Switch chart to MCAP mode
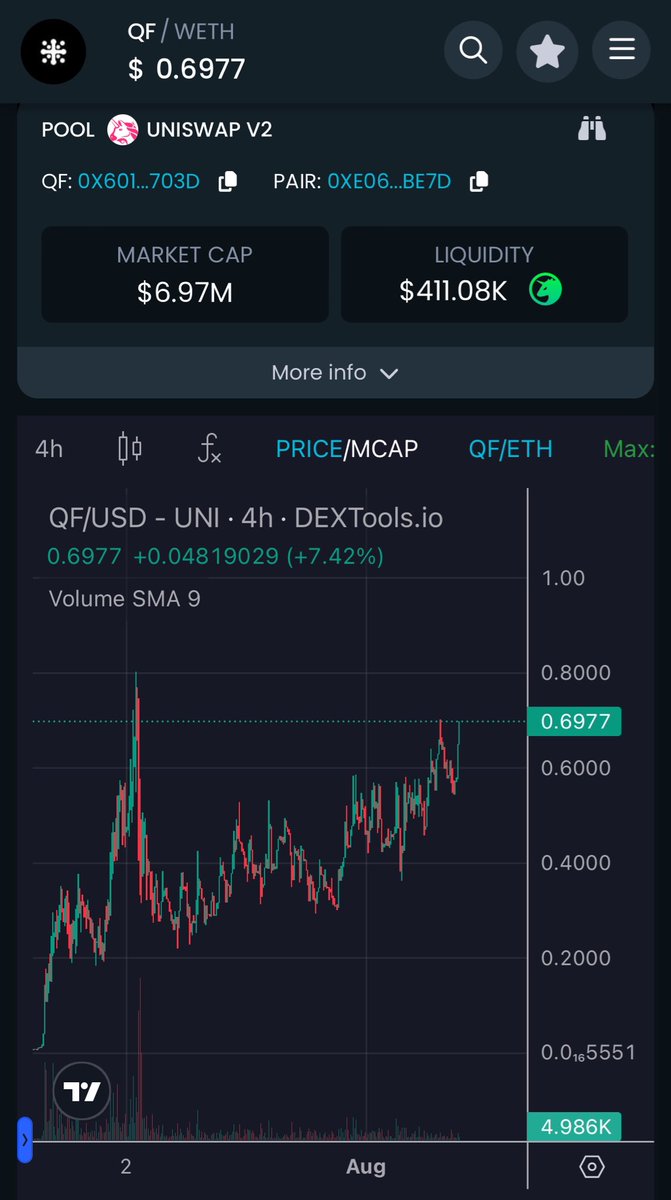This screenshot has height=1200, width=671. click(384, 449)
